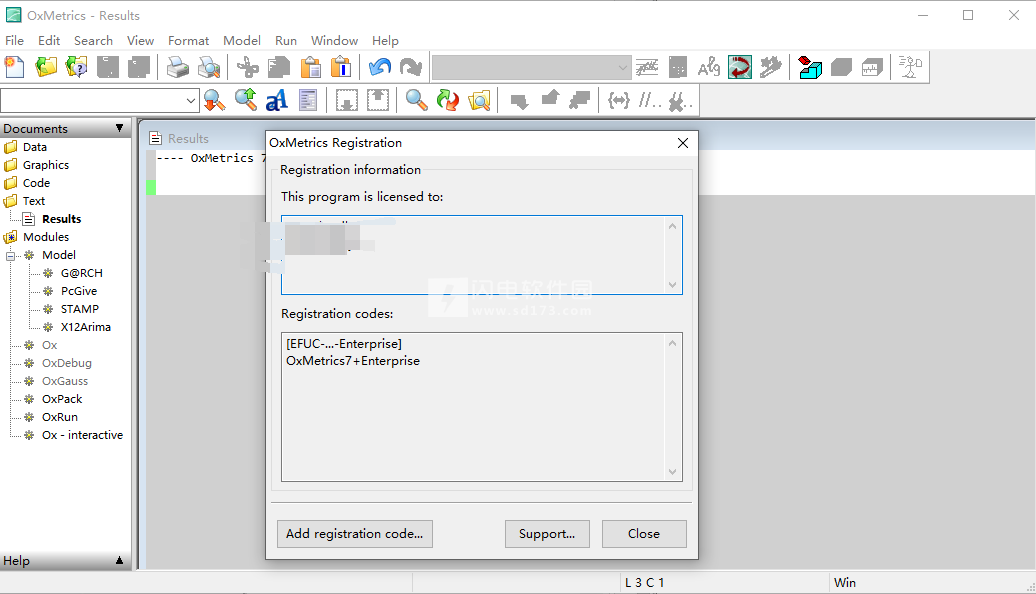Select the Modules node in Documents

pos(46,237)
